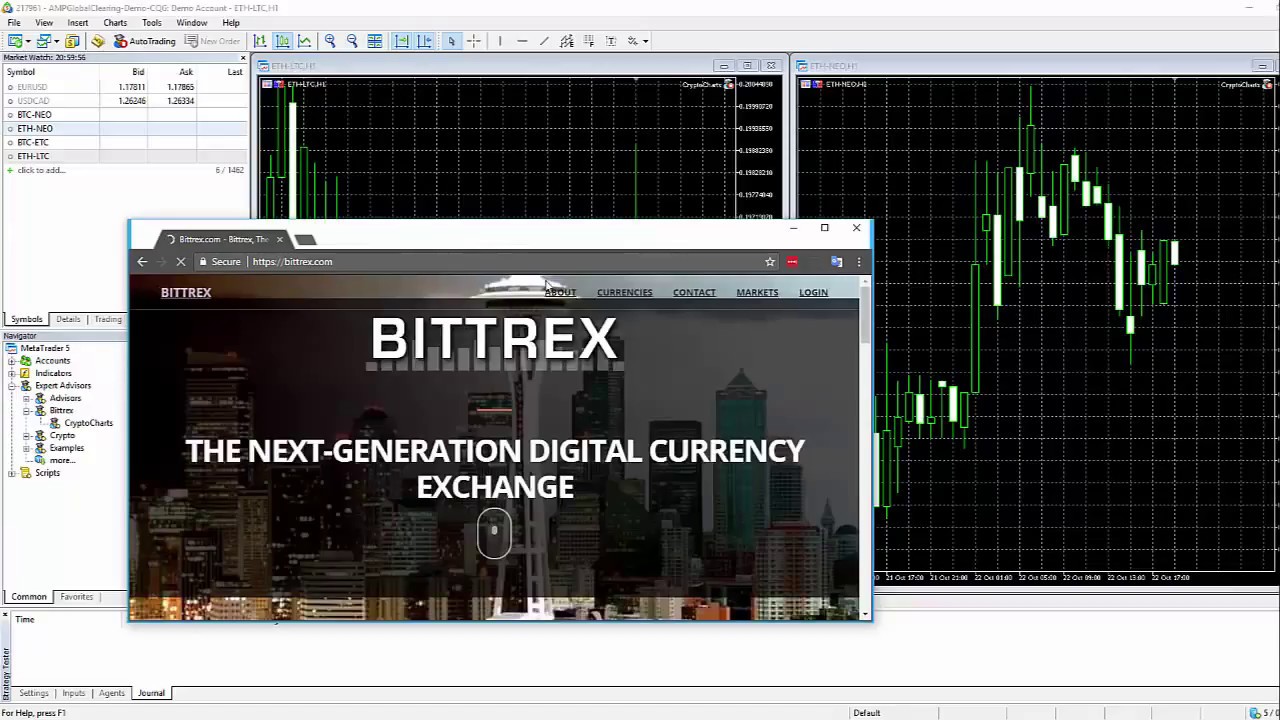Tile chart windows using toolbar icon

[x=374, y=41]
